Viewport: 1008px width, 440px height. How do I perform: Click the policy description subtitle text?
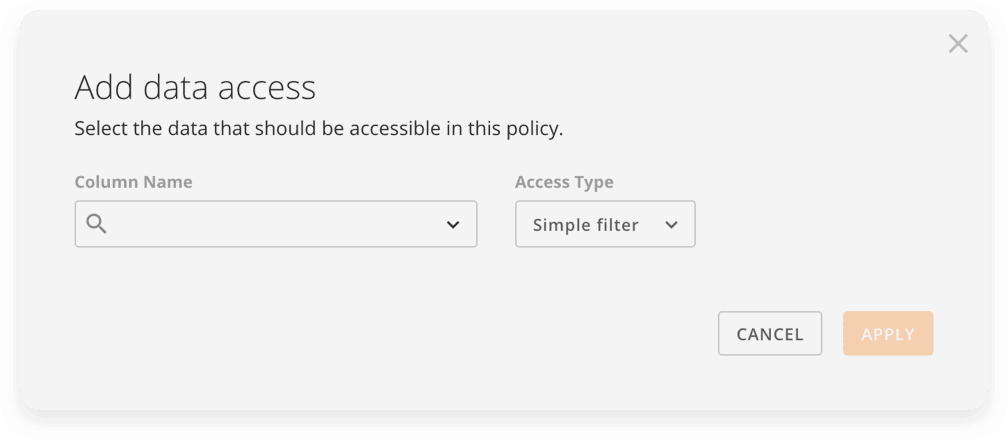[319, 129]
